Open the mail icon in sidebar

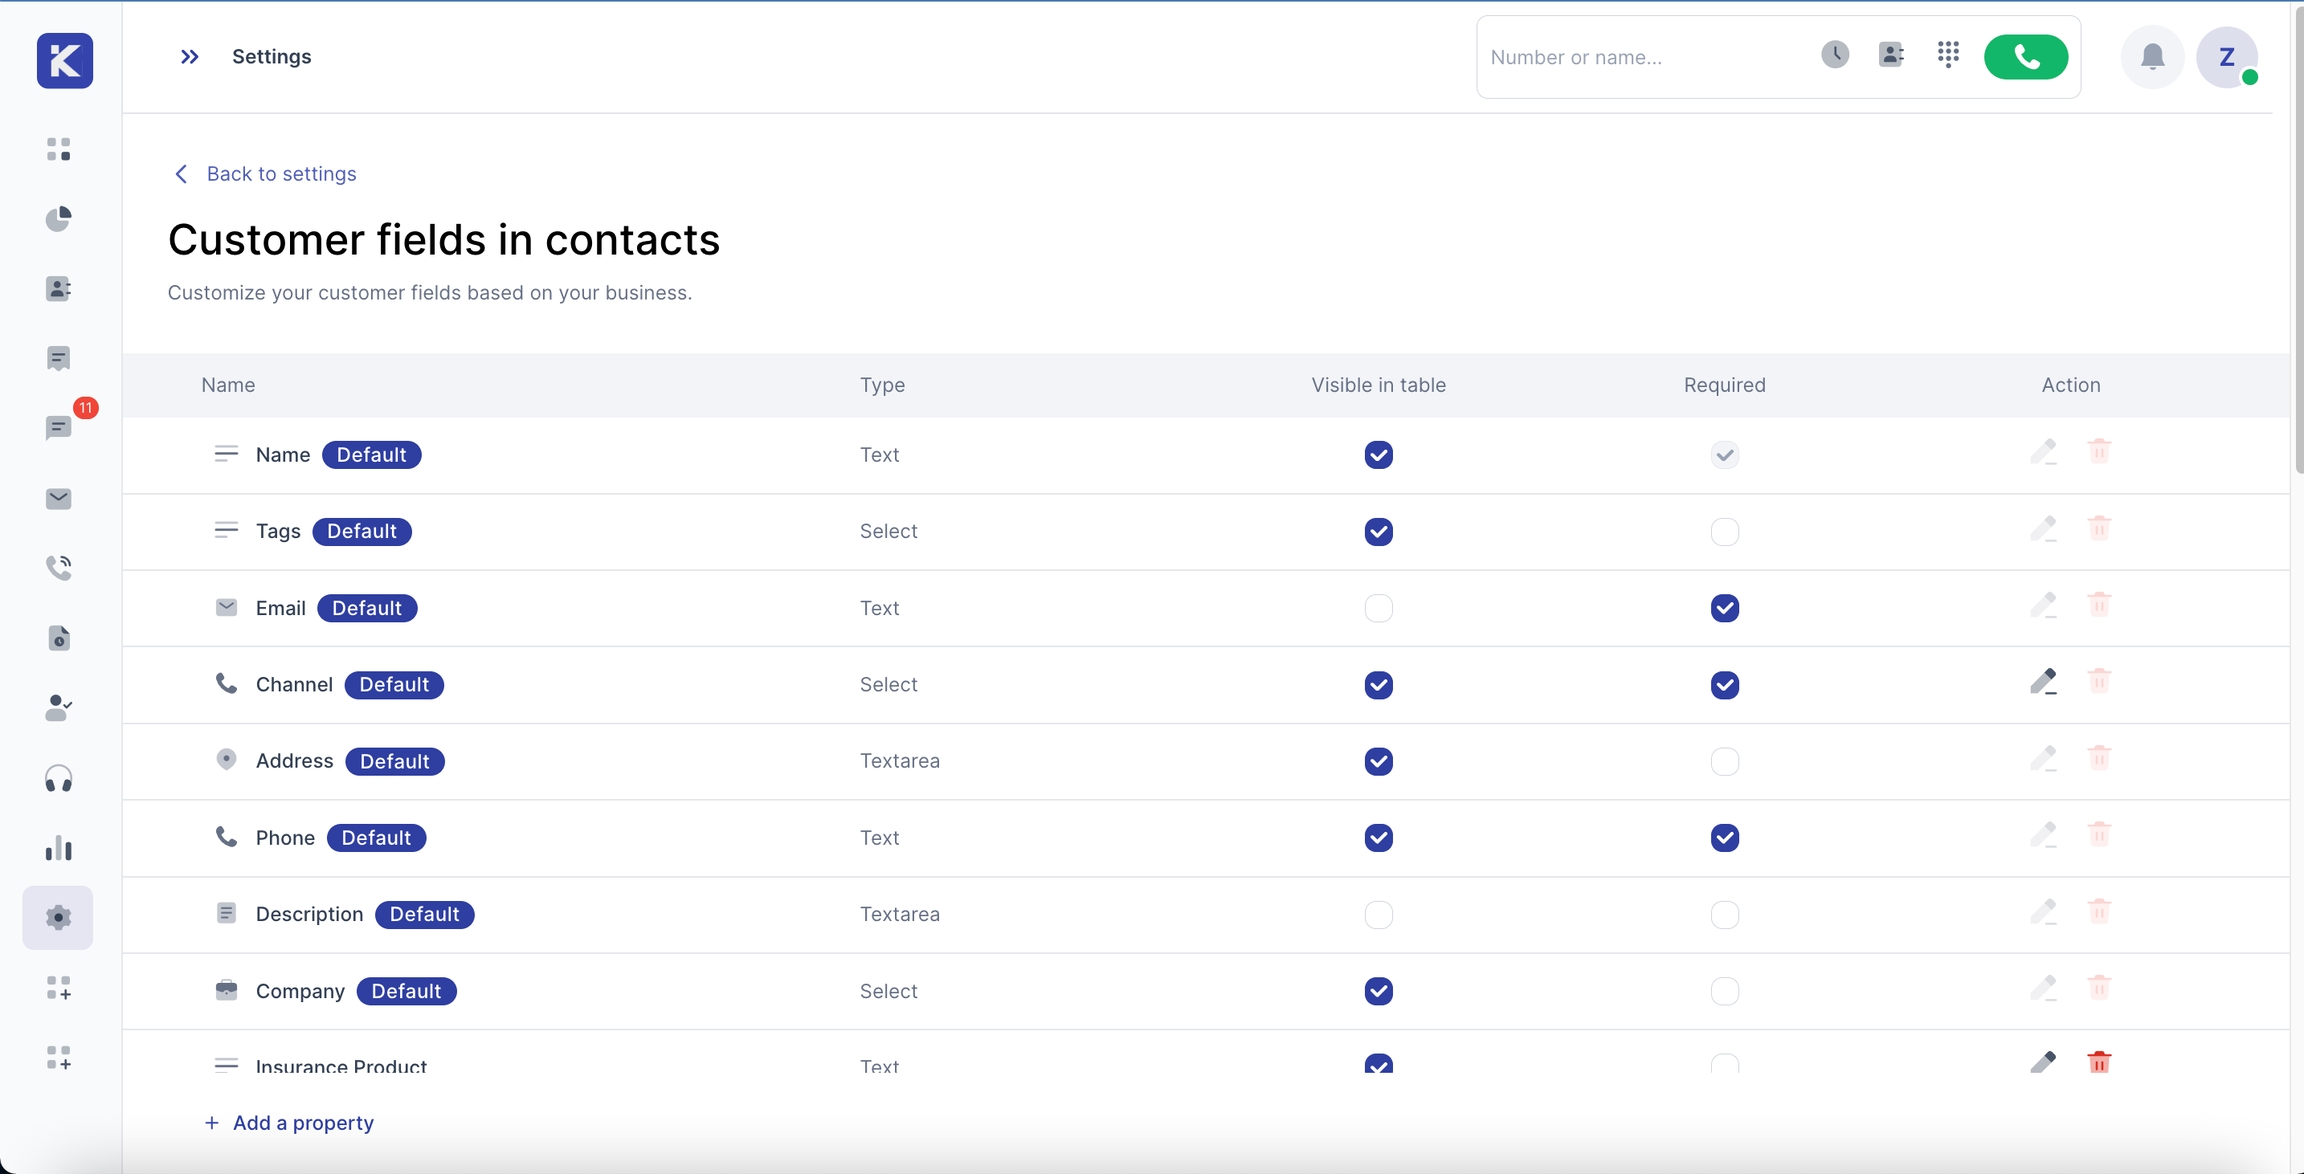[59, 498]
